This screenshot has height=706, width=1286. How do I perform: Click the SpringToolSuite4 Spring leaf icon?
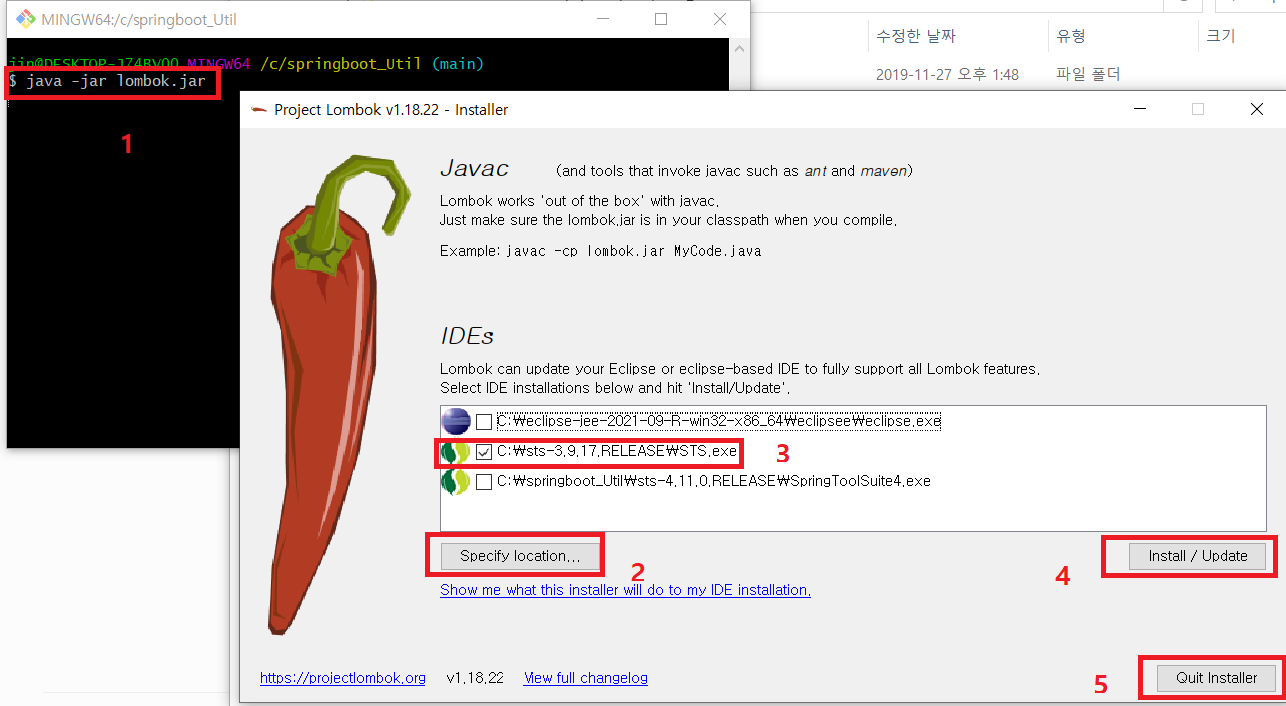[456, 482]
